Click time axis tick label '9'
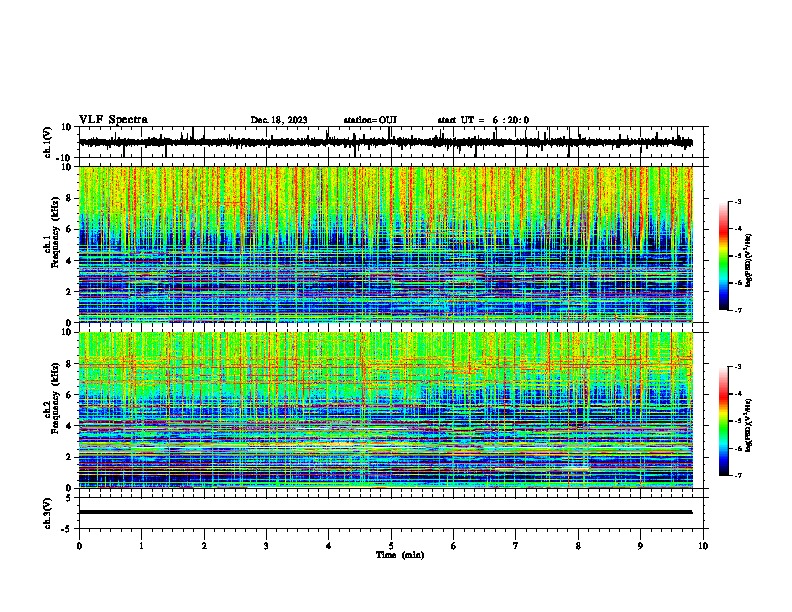Viewport: 792px width, 612px height. coord(640,546)
